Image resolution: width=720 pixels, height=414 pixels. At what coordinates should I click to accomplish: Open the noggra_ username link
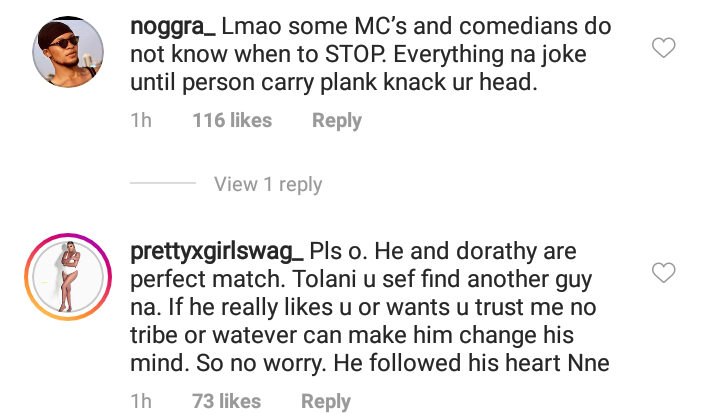tap(173, 27)
